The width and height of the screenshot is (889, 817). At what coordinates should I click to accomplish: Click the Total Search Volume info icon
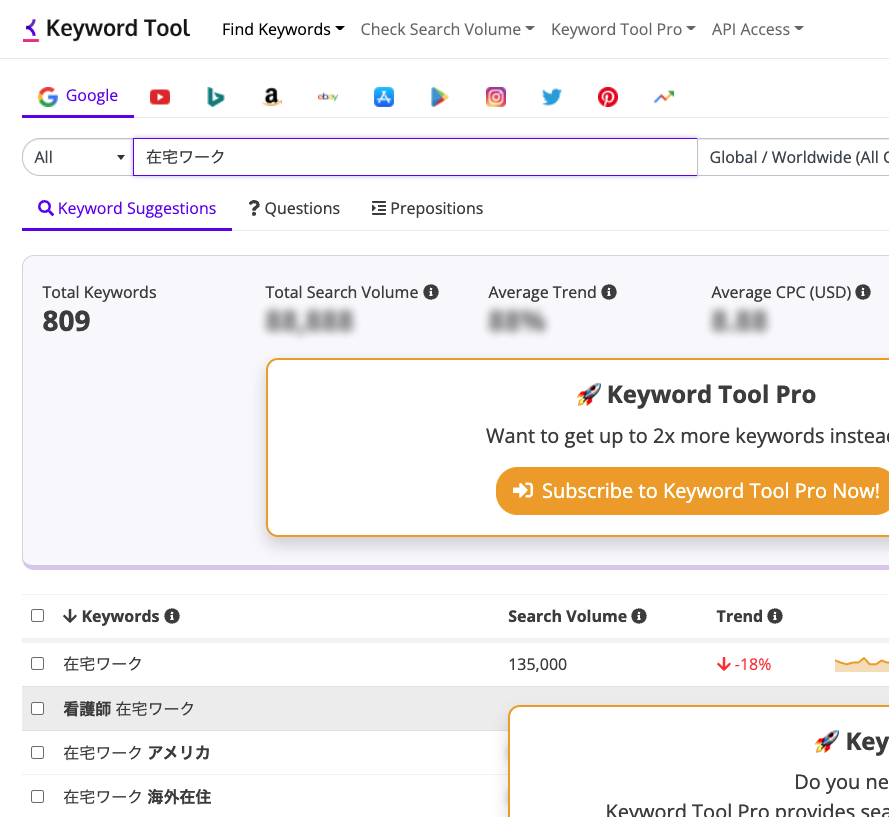(x=431, y=292)
